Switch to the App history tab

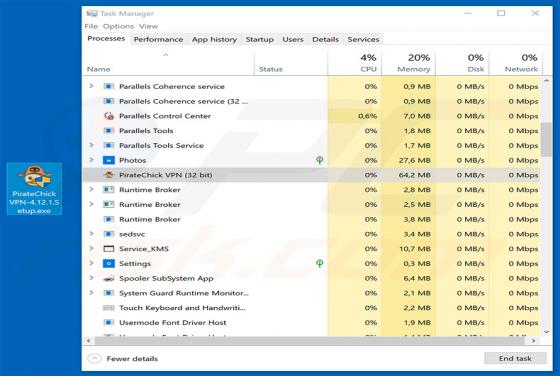[x=214, y=39]
